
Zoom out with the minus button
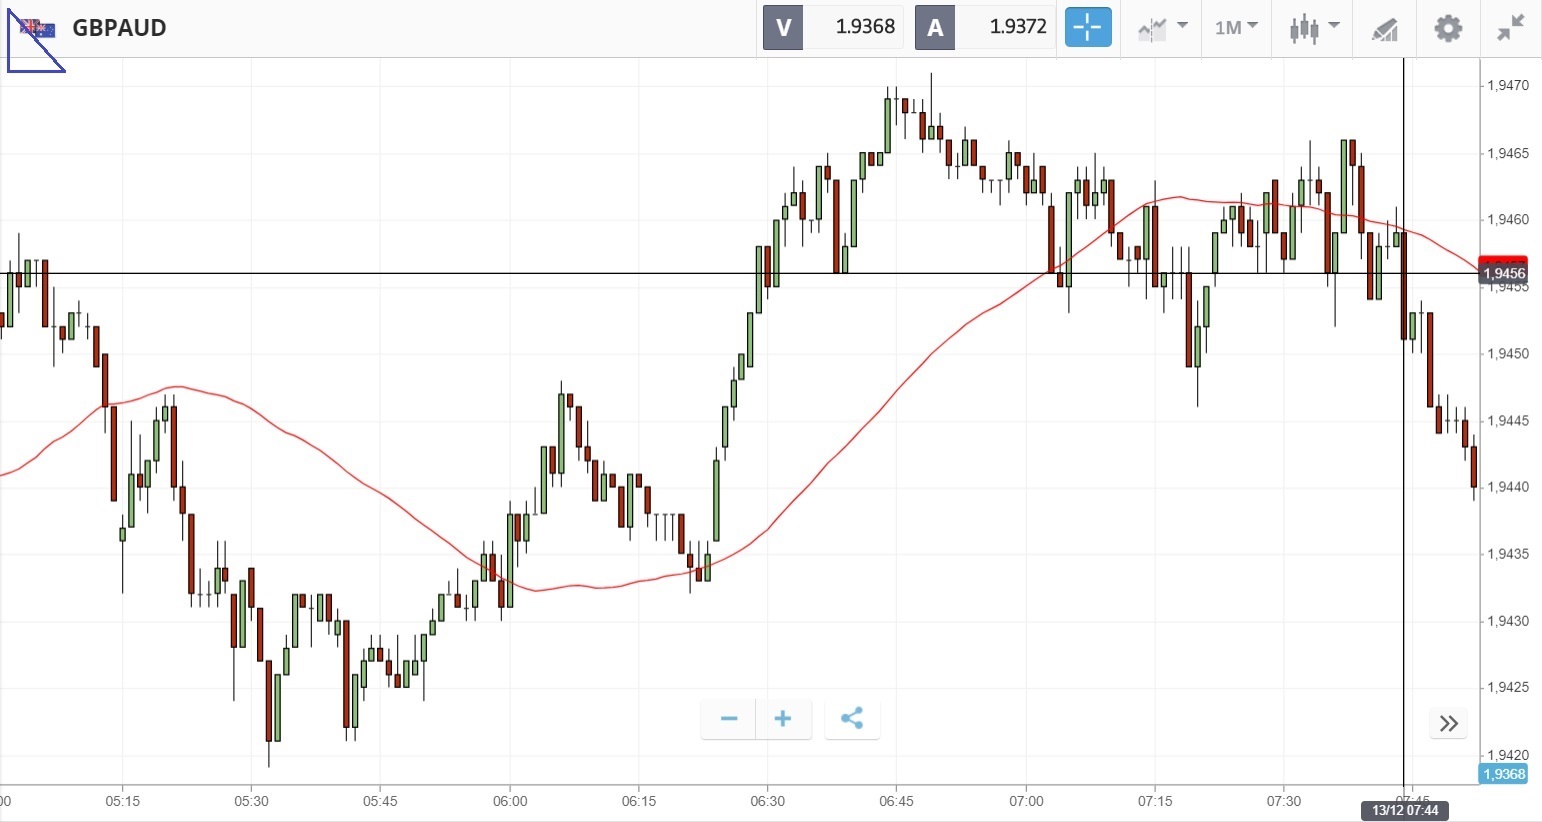tap(729, 719)
